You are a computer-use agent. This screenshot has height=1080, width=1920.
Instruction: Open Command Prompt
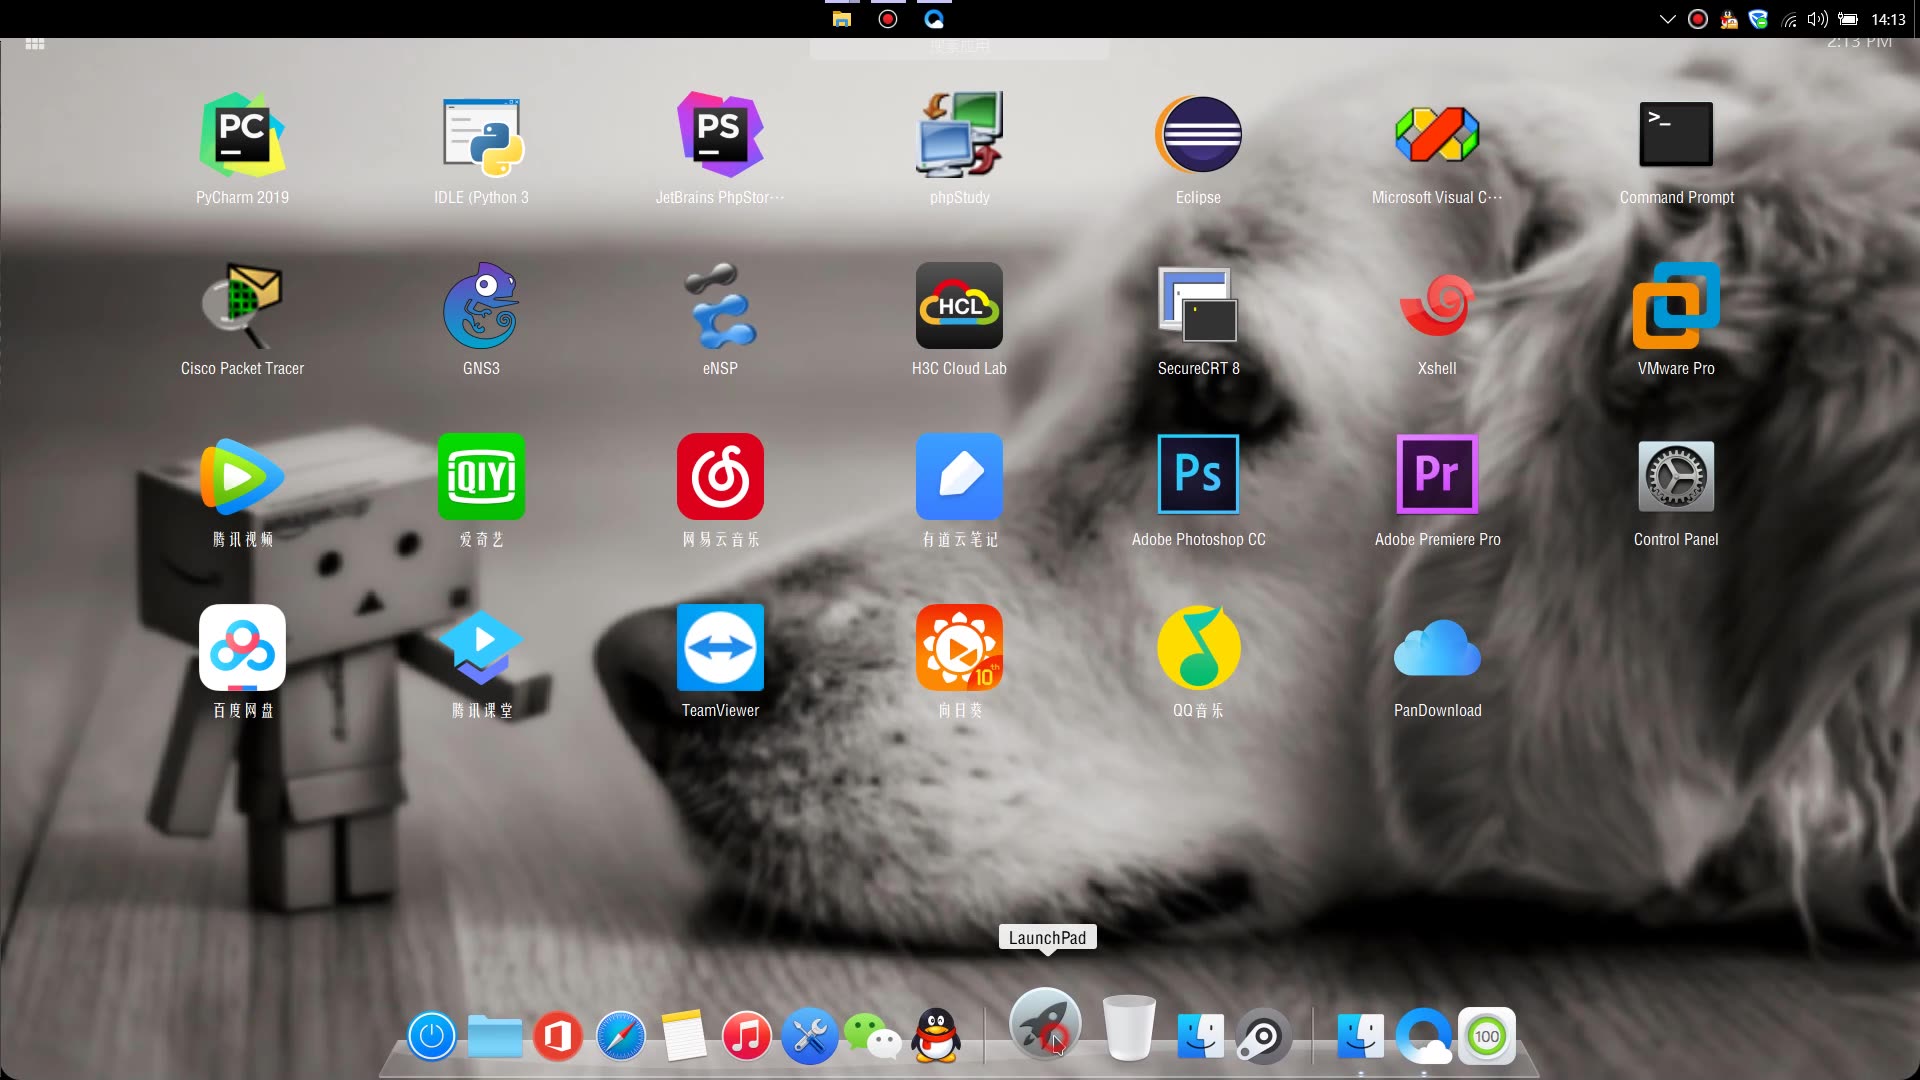pyautogui.click(x=1676, y=135)
